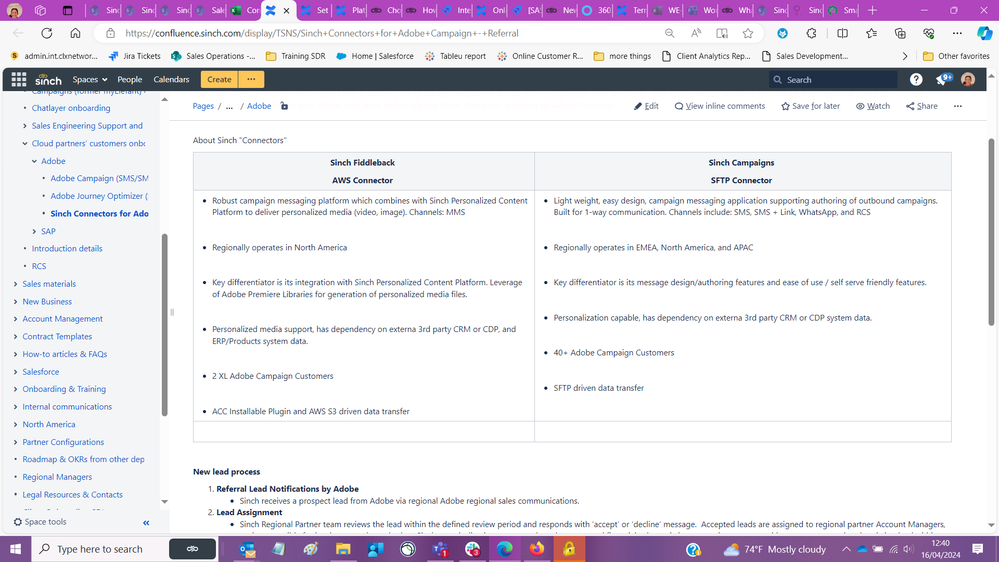Screen dimensions: 999x562
Task: Open the page more actions ellipsis
Action: click(958, 106)
